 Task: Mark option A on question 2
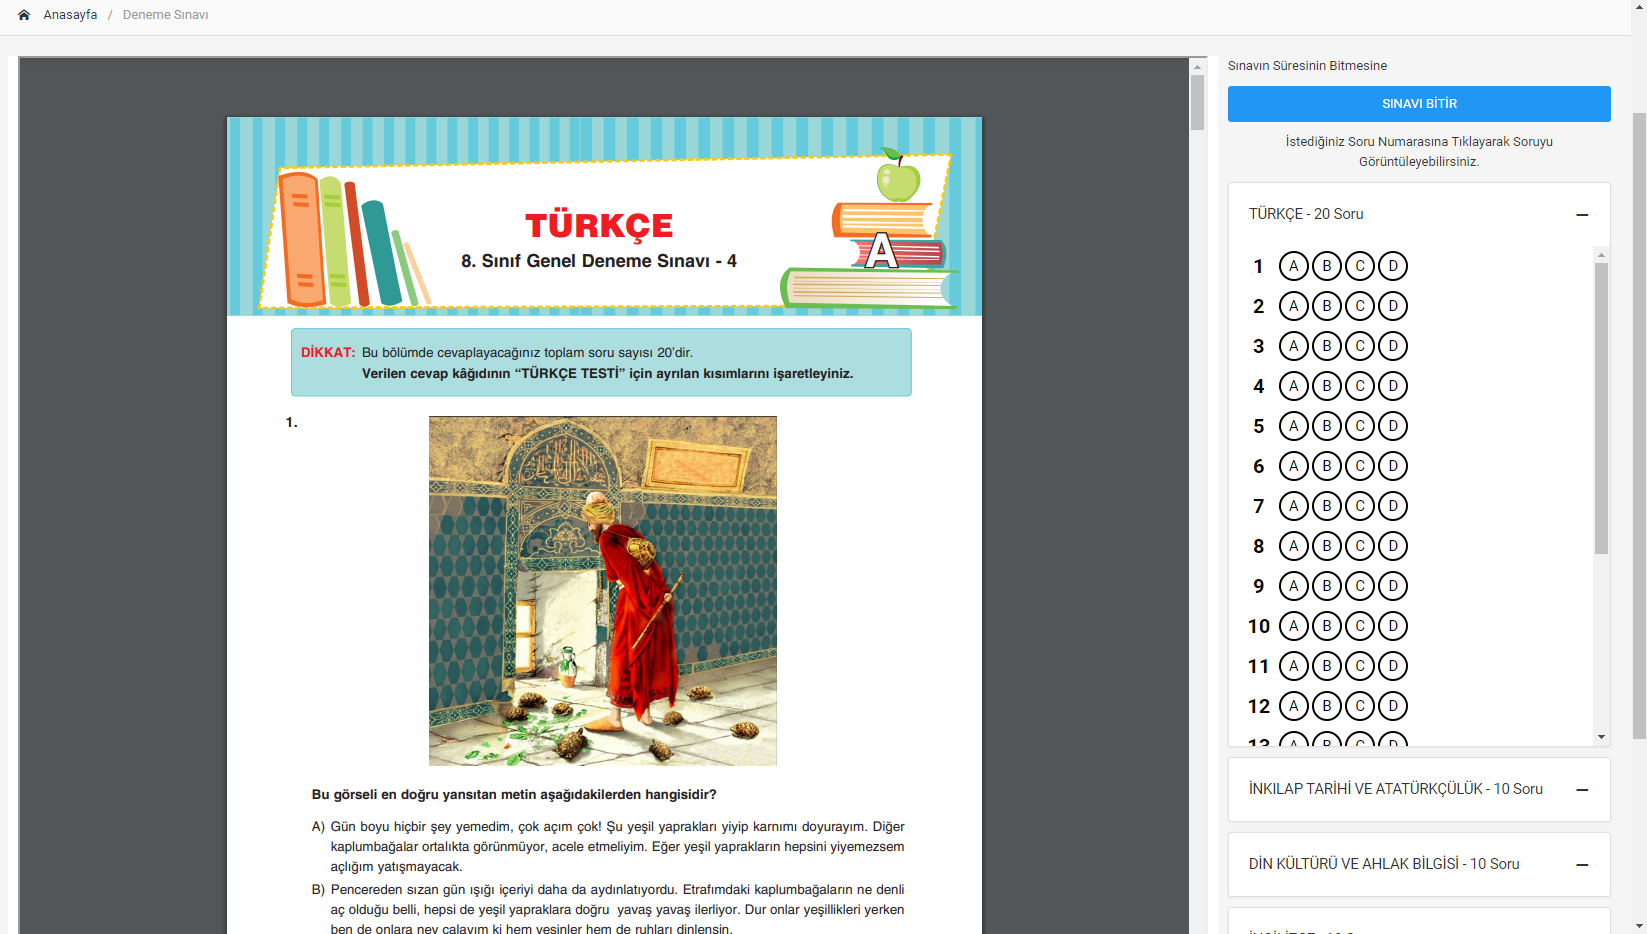pyautogui.click(x=1294, y=306)
